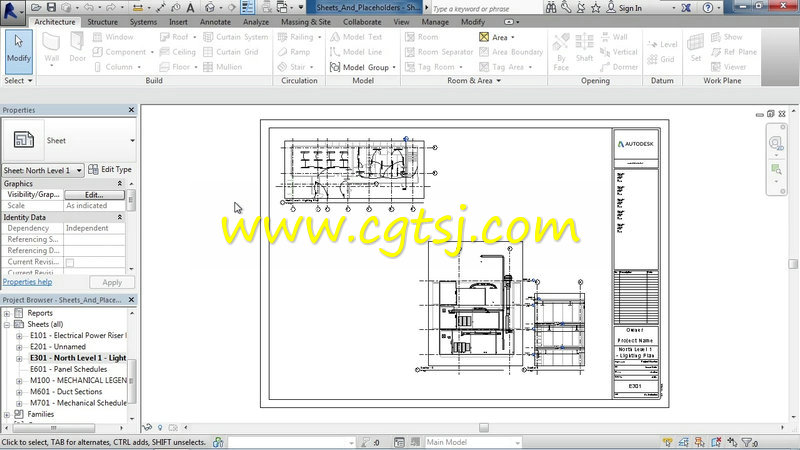This screenshot has width=800, height=450.
Task: Open the Sheet type selector dropdown
Action: coord(132,140)
